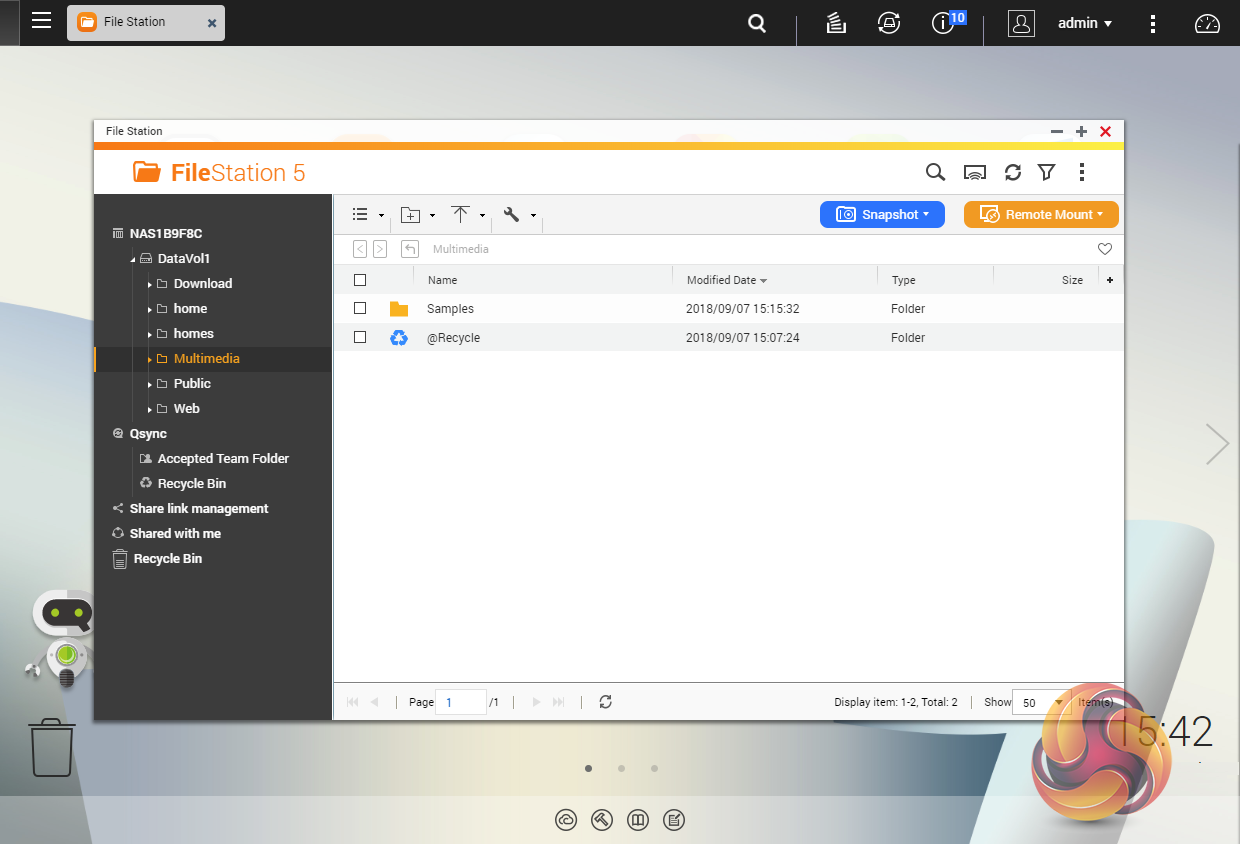
Task: Add Multimedia to favorites with heart icon
Action: tap(1104, 249)
